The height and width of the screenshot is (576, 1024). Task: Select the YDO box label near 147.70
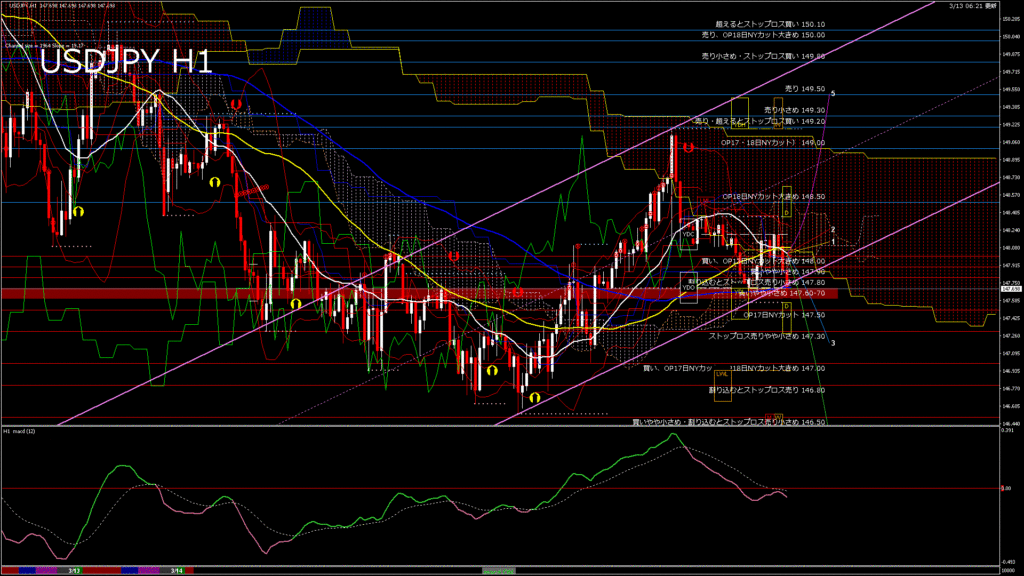click(x=687, y=287)
